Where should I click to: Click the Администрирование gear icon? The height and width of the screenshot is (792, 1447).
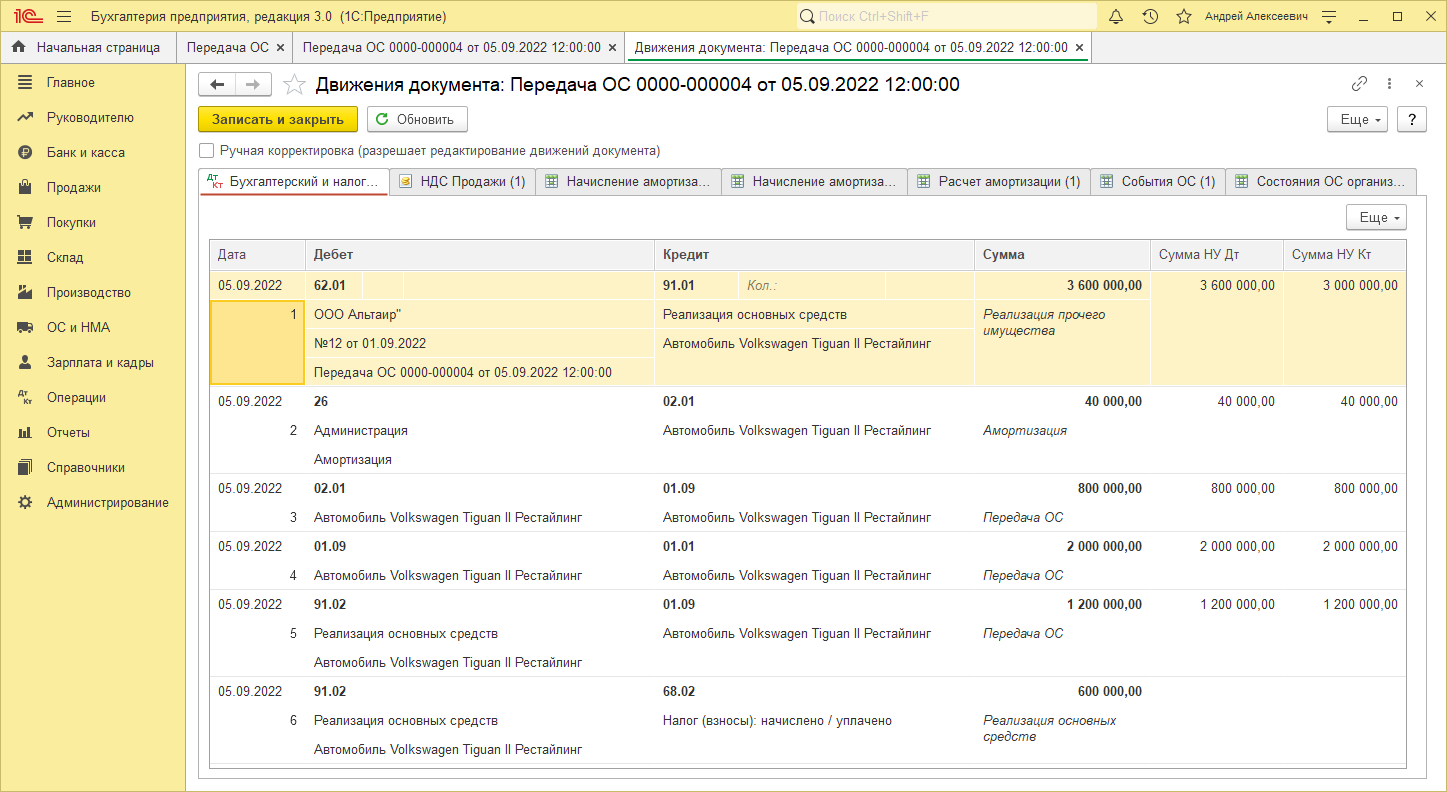click(26, 502)
